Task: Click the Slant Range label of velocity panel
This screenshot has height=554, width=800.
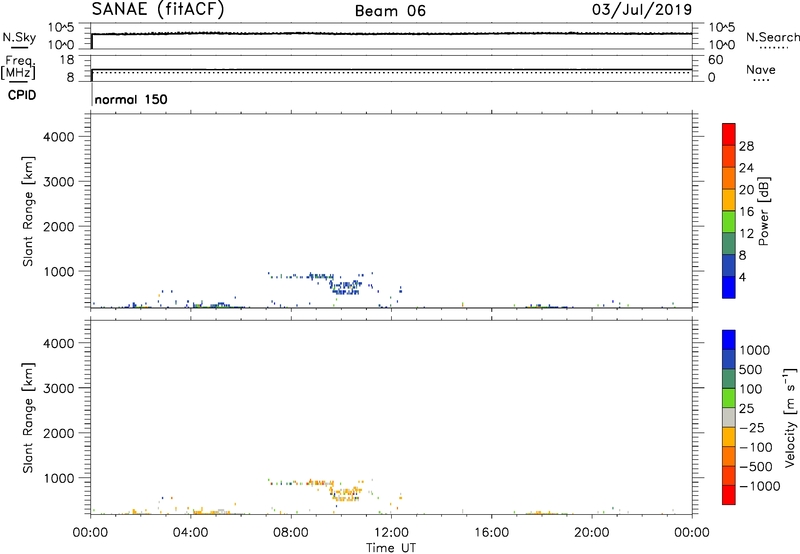Action: point(28,418)
